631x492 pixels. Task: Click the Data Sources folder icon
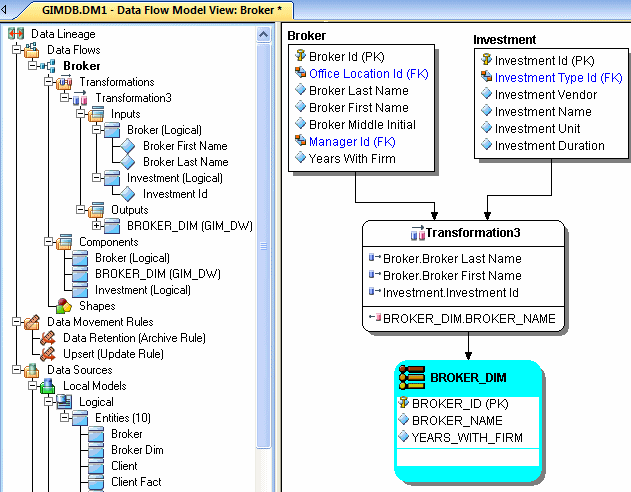coord(32,370)
